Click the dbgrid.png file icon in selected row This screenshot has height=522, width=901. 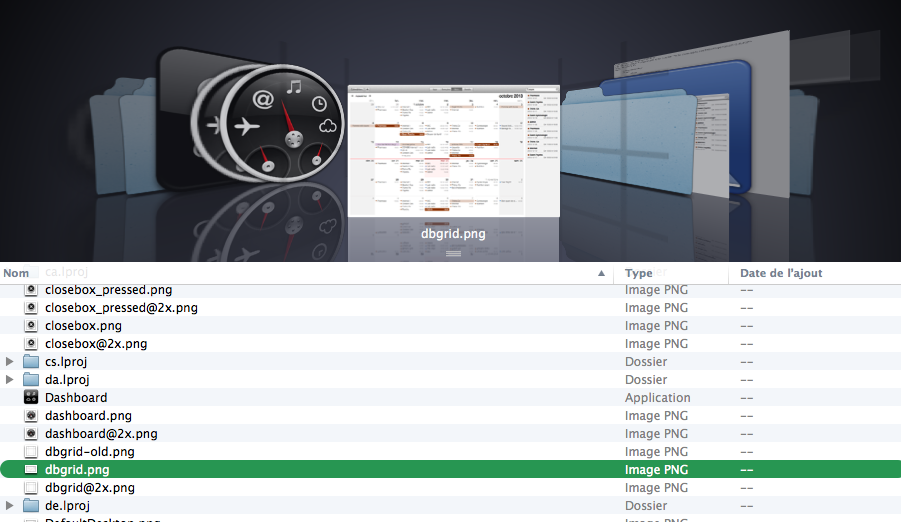tap(31, 469)
